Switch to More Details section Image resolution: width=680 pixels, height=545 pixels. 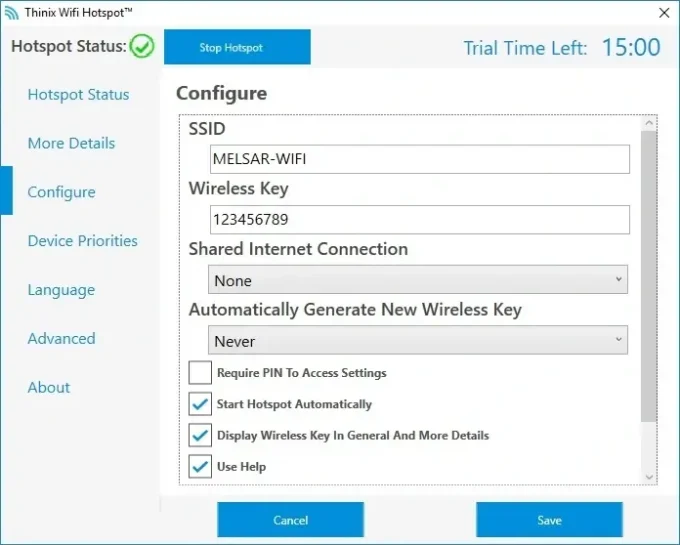(71, 143)
